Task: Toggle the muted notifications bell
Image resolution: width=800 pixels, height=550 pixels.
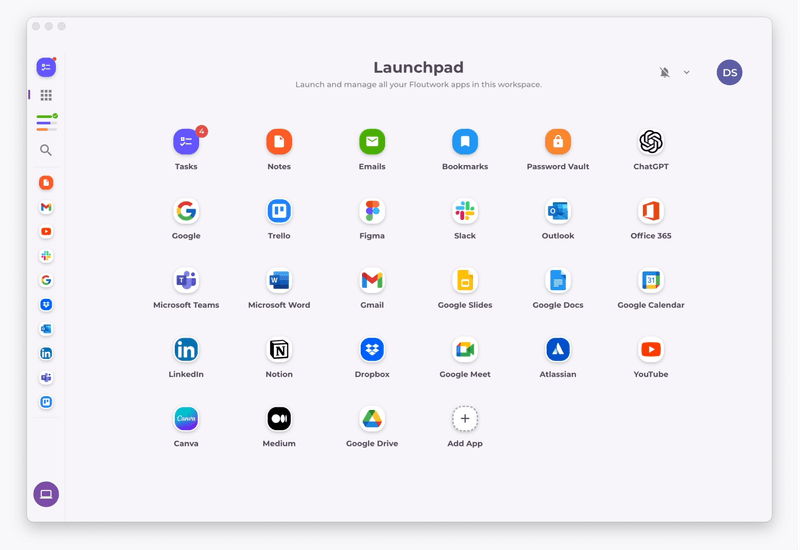Action: (x=664, y=72)
